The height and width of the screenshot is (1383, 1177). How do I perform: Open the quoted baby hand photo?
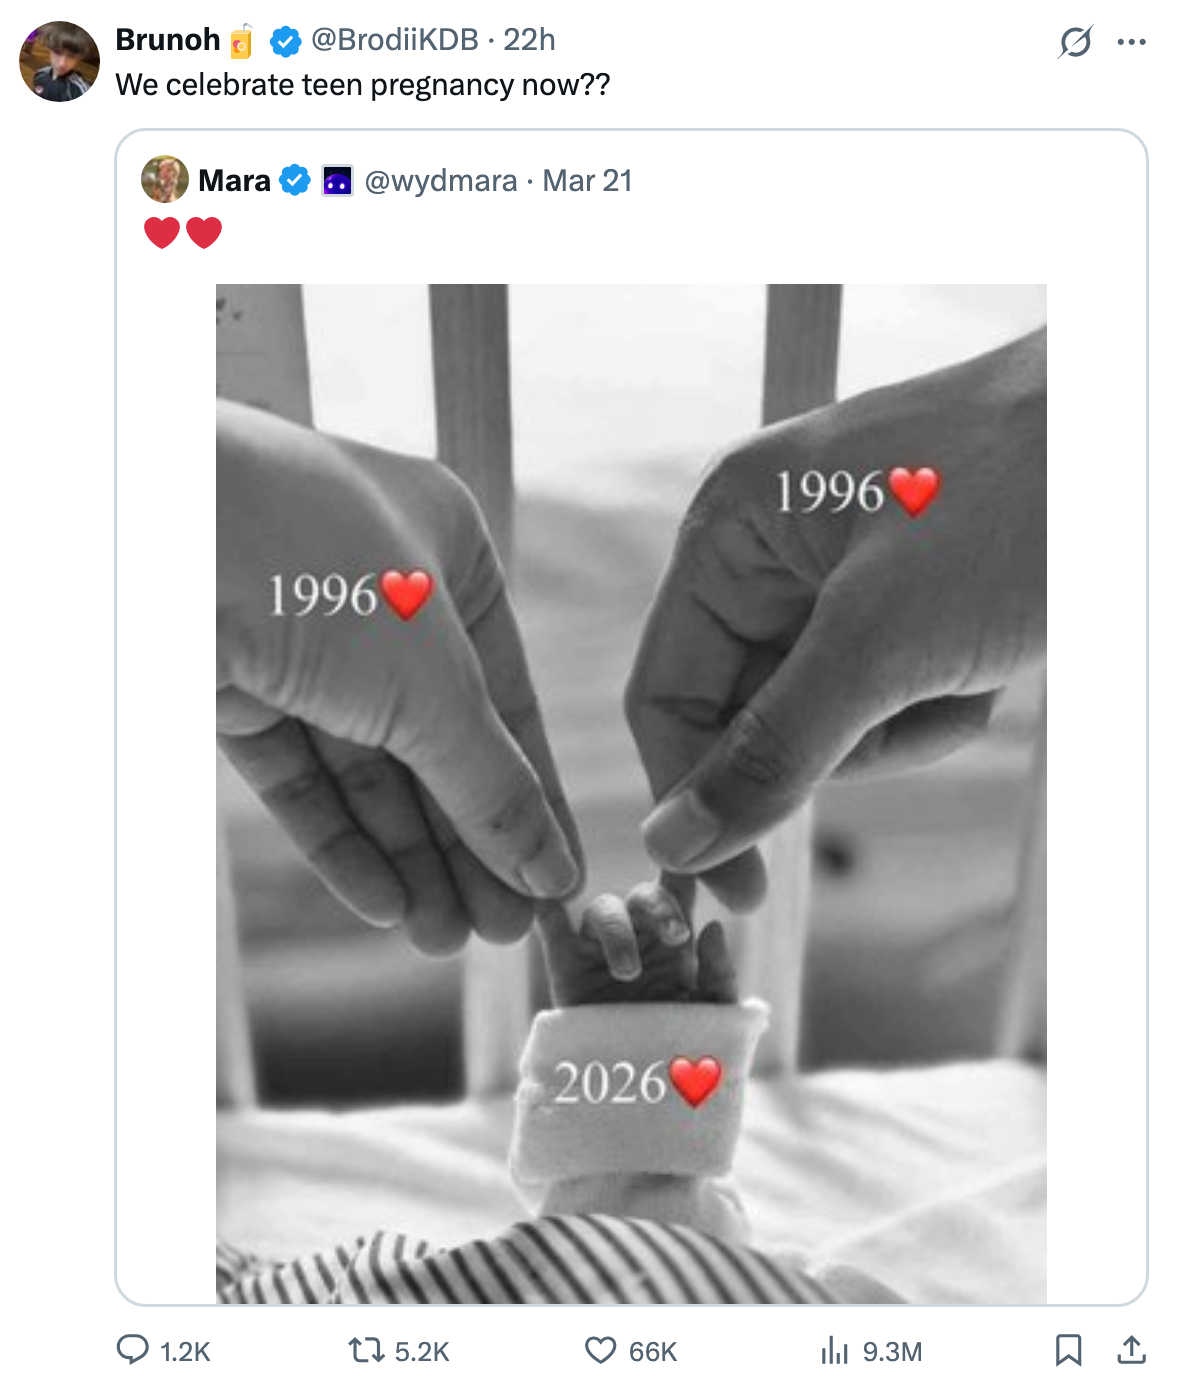tap(631, 793)
